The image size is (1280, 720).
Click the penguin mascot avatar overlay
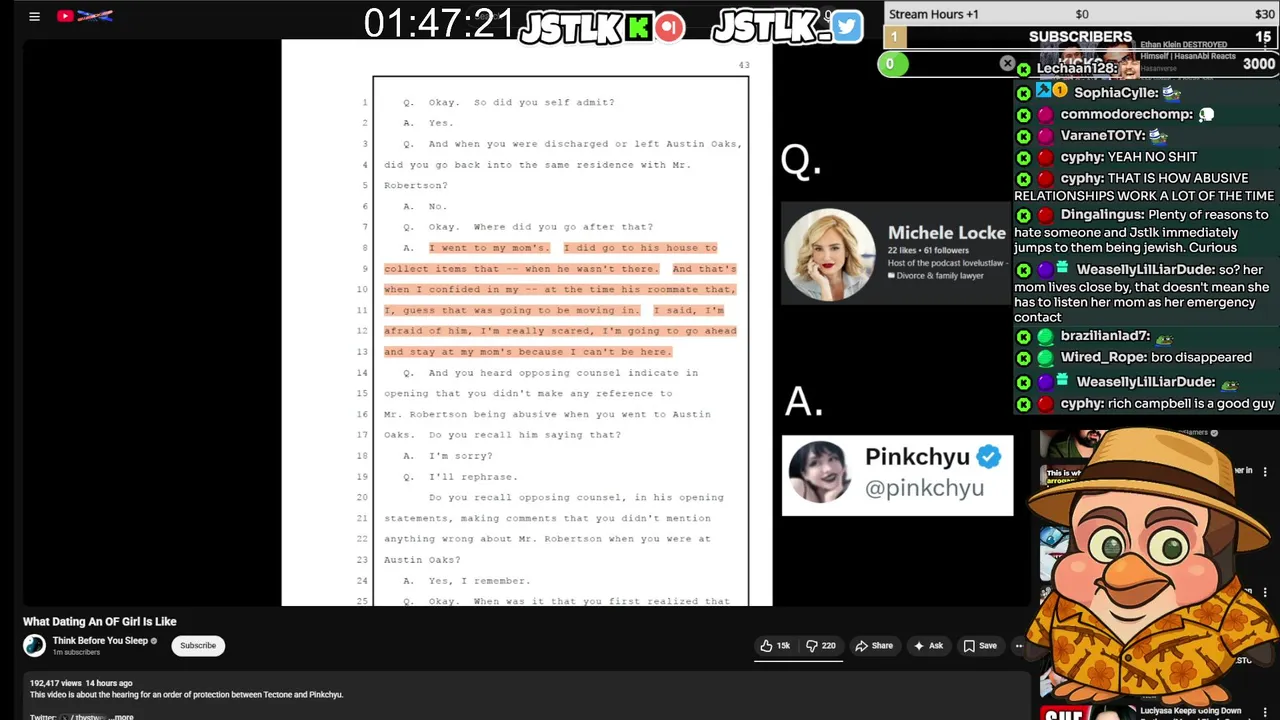coord(1150,565)
